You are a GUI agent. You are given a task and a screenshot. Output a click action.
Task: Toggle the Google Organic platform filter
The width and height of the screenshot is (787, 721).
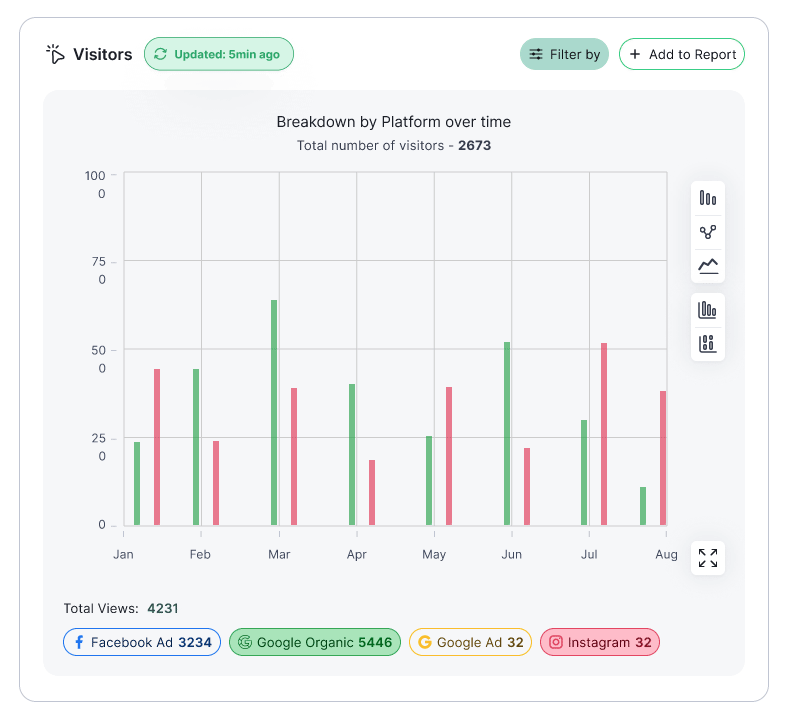click(315, 642)
